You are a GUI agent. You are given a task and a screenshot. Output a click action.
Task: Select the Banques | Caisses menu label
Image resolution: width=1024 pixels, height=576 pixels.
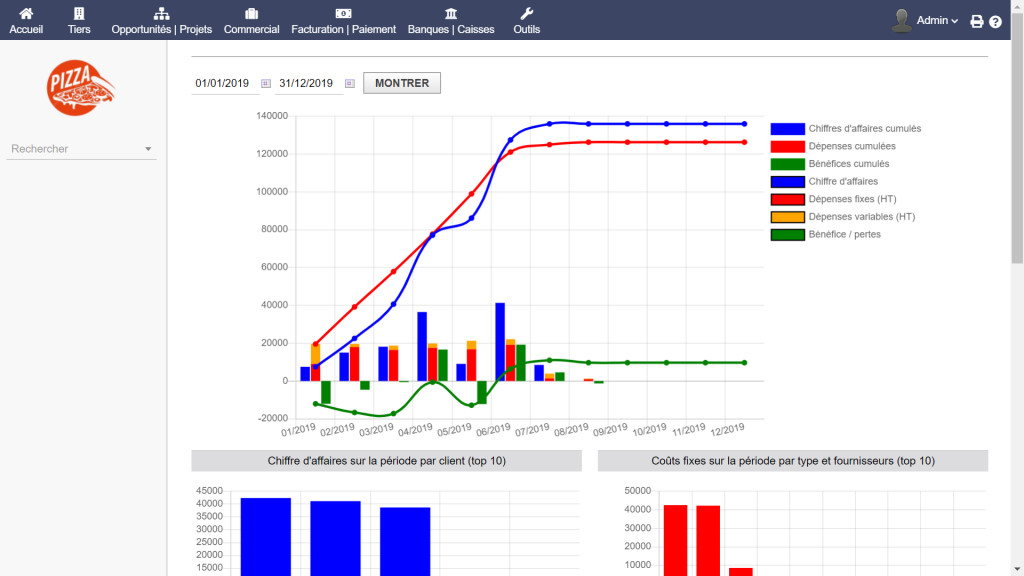(451, 29)
